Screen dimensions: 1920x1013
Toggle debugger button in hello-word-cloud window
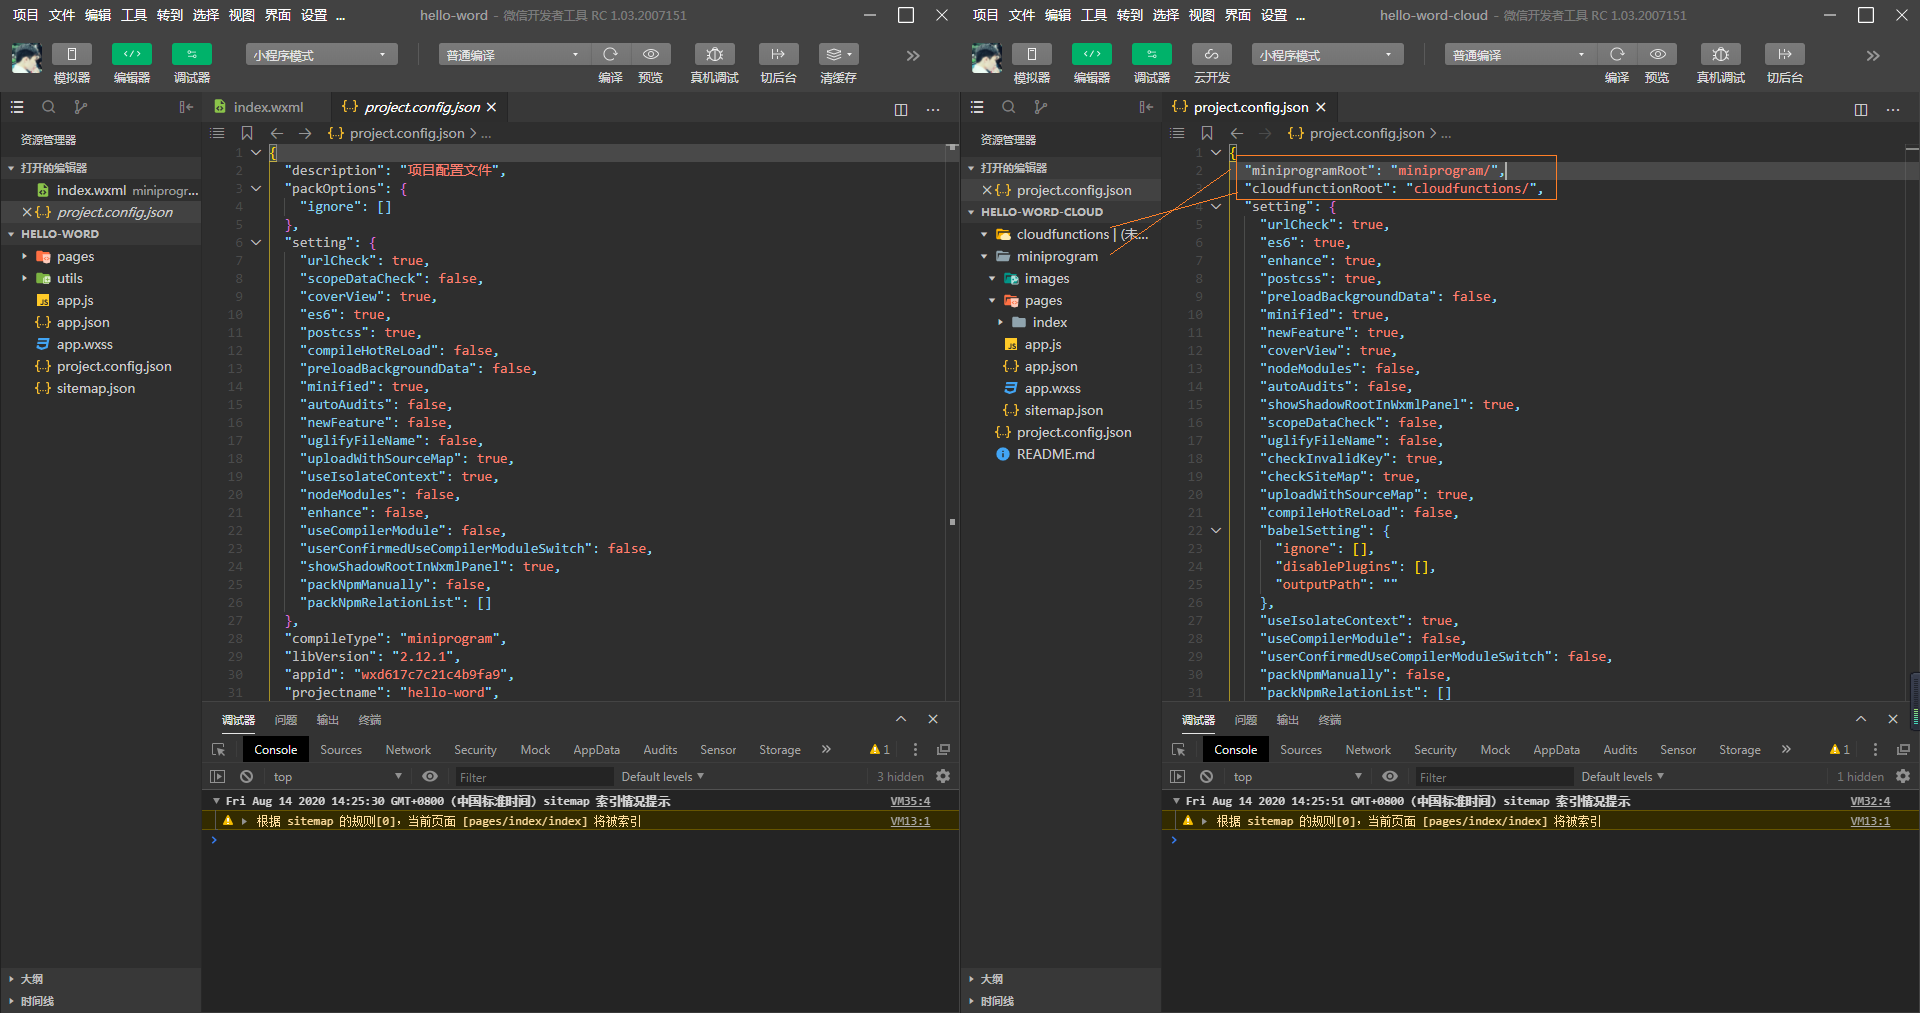pyautogui.click(x=1152, y=54)
